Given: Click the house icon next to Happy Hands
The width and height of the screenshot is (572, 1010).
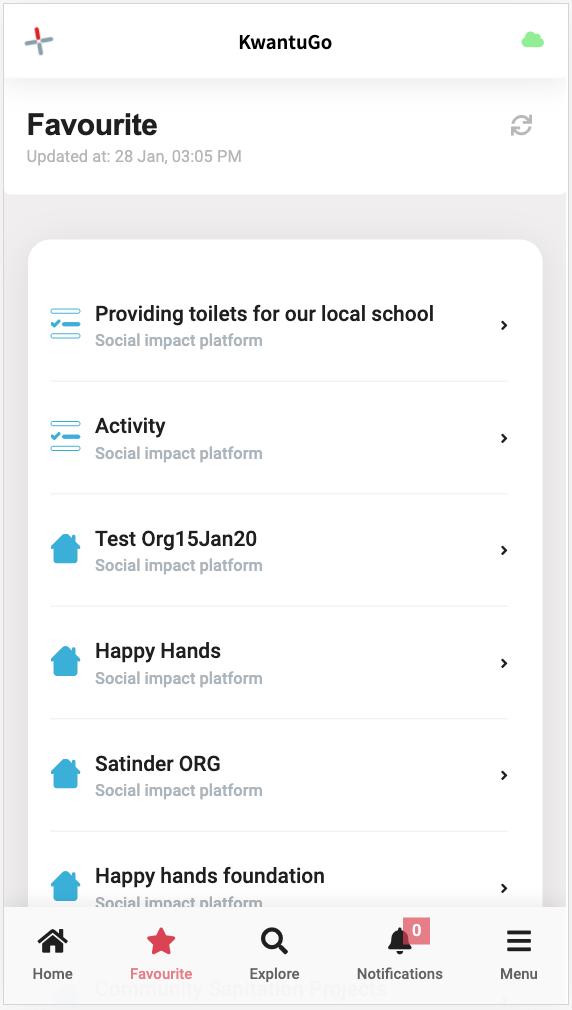Looking at the screenshot, I should [65, 661].
